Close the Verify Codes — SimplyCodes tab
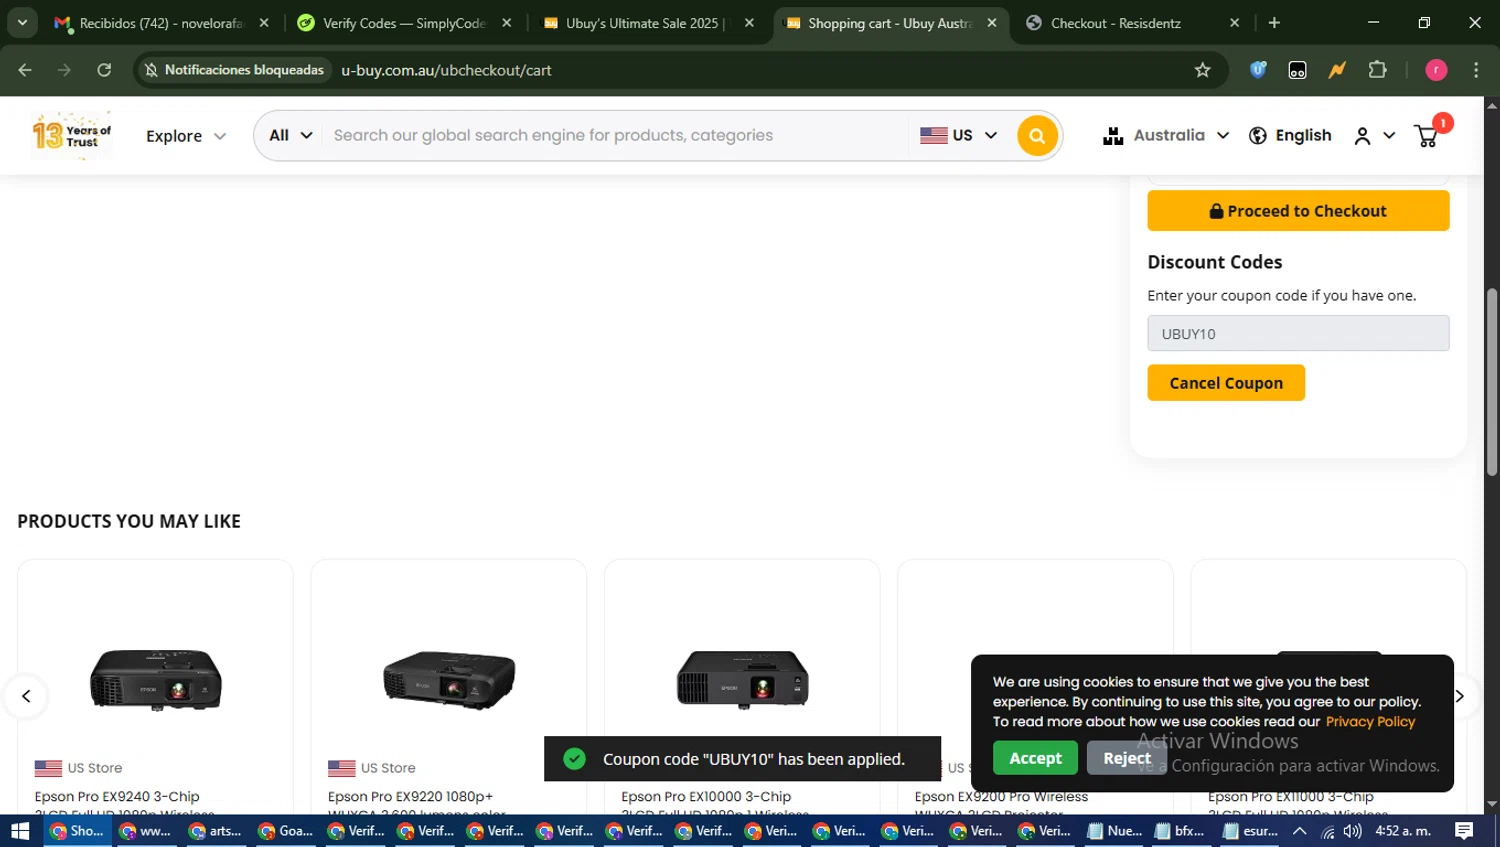 point(507,23)
